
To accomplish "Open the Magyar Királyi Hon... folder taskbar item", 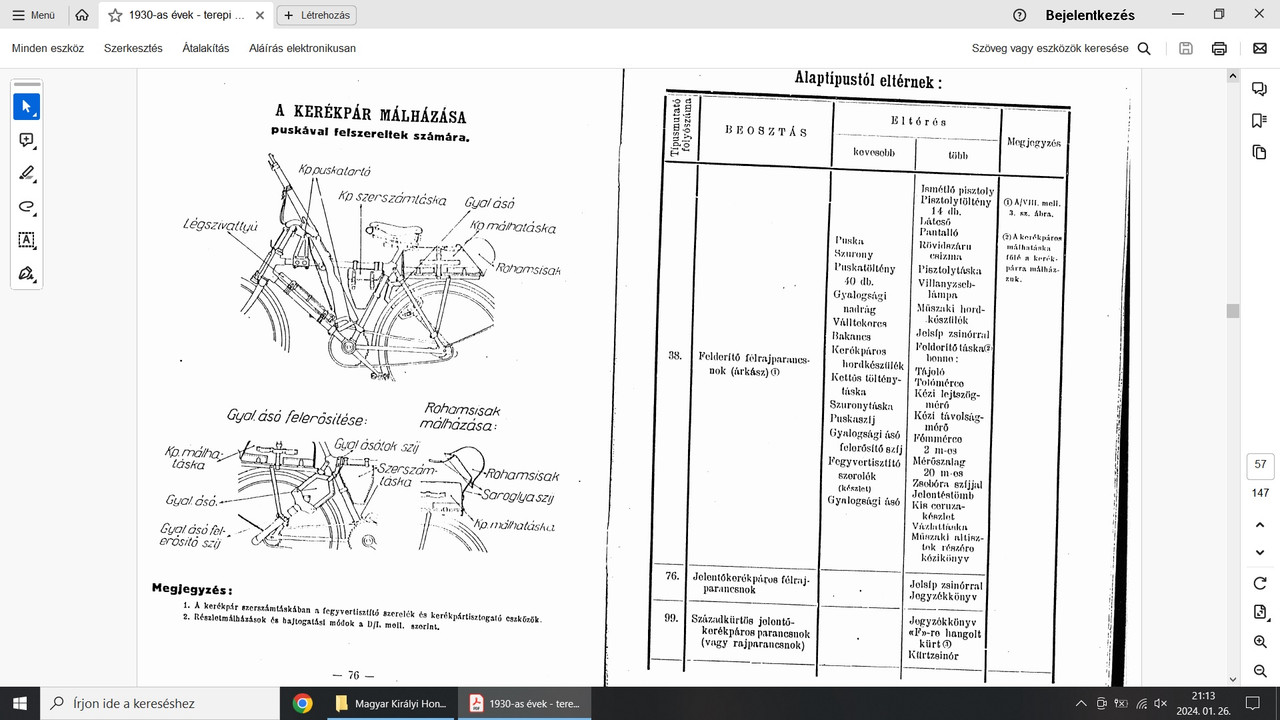I will tap(392, 703).
